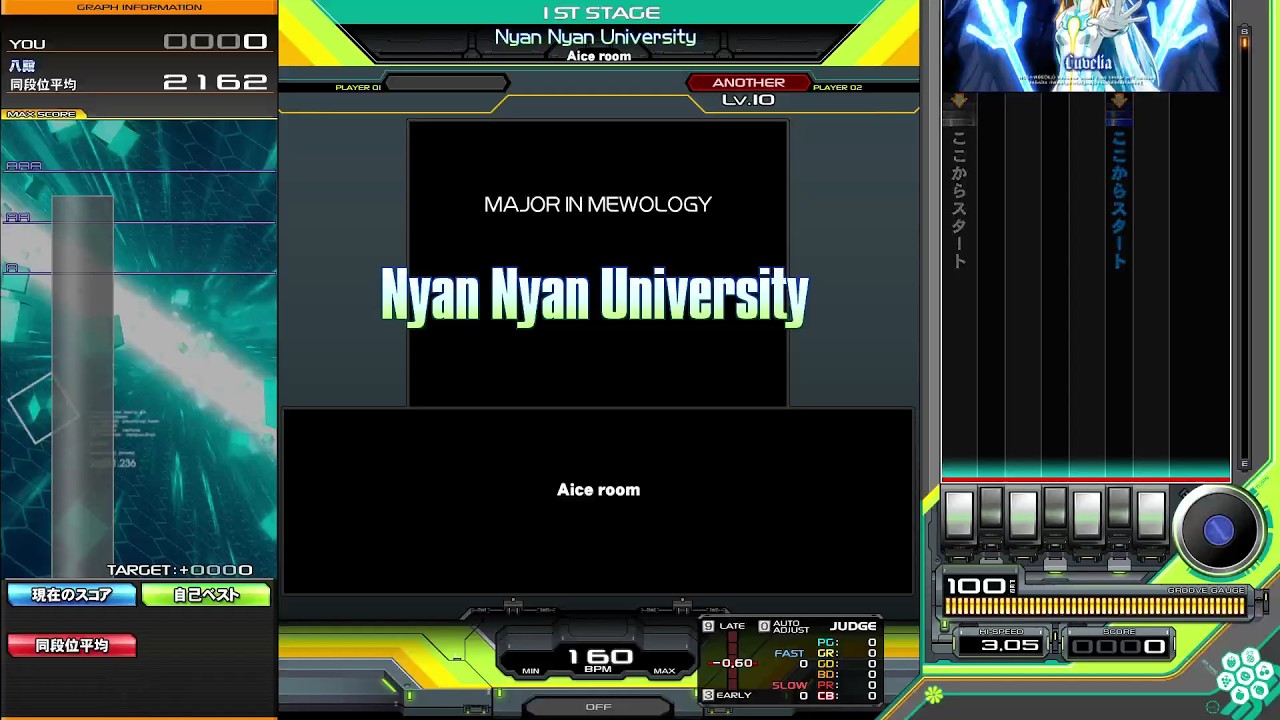Click the FAST count label
The height and width of the screenshot is (720, 1280).
pos(790,653)
